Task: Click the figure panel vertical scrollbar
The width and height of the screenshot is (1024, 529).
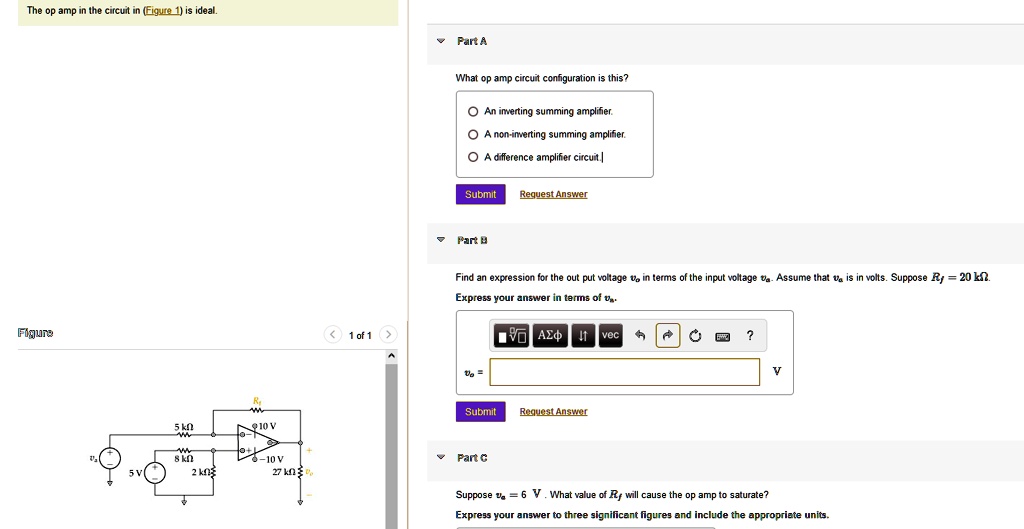Action: 391,444
